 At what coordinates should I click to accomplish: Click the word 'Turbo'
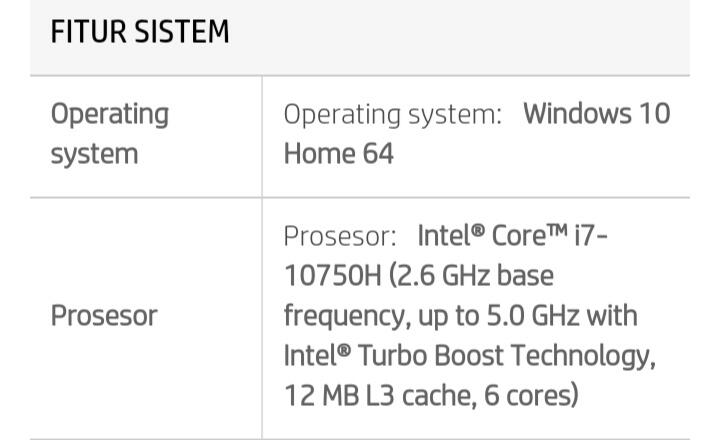(x=392, y=356)
